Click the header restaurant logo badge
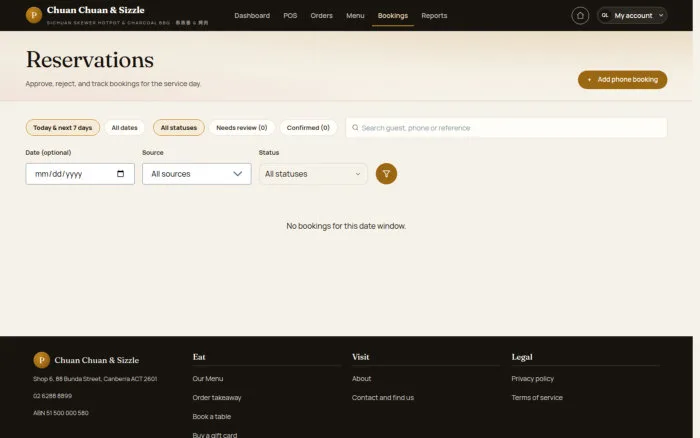 34,15
